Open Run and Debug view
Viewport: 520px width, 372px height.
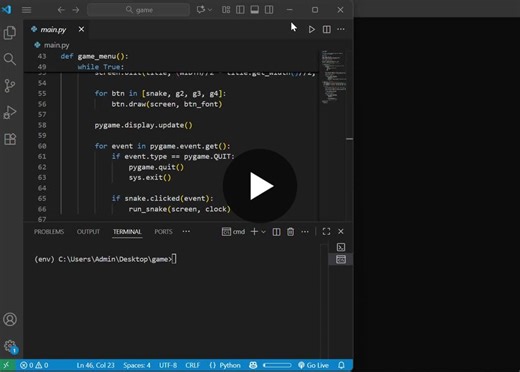click(x=10, y=112)
